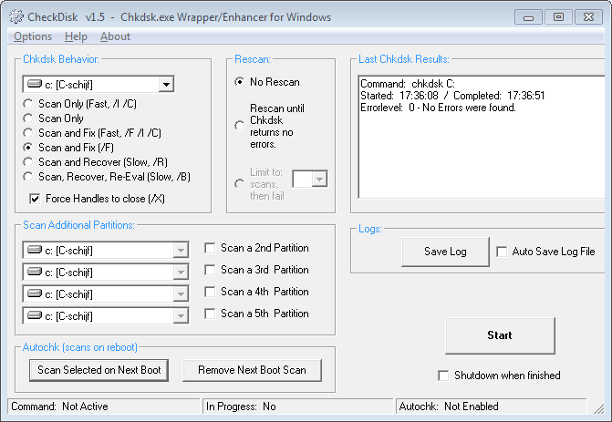Viewport: 612px width, 422px height.
Task: Open the 2nd partition drive dropdown
Action: tap(181, 250)
